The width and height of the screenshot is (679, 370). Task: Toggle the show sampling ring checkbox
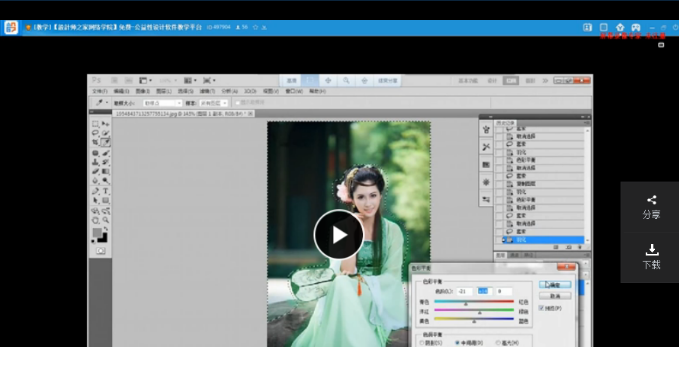(x=238, y=103)
